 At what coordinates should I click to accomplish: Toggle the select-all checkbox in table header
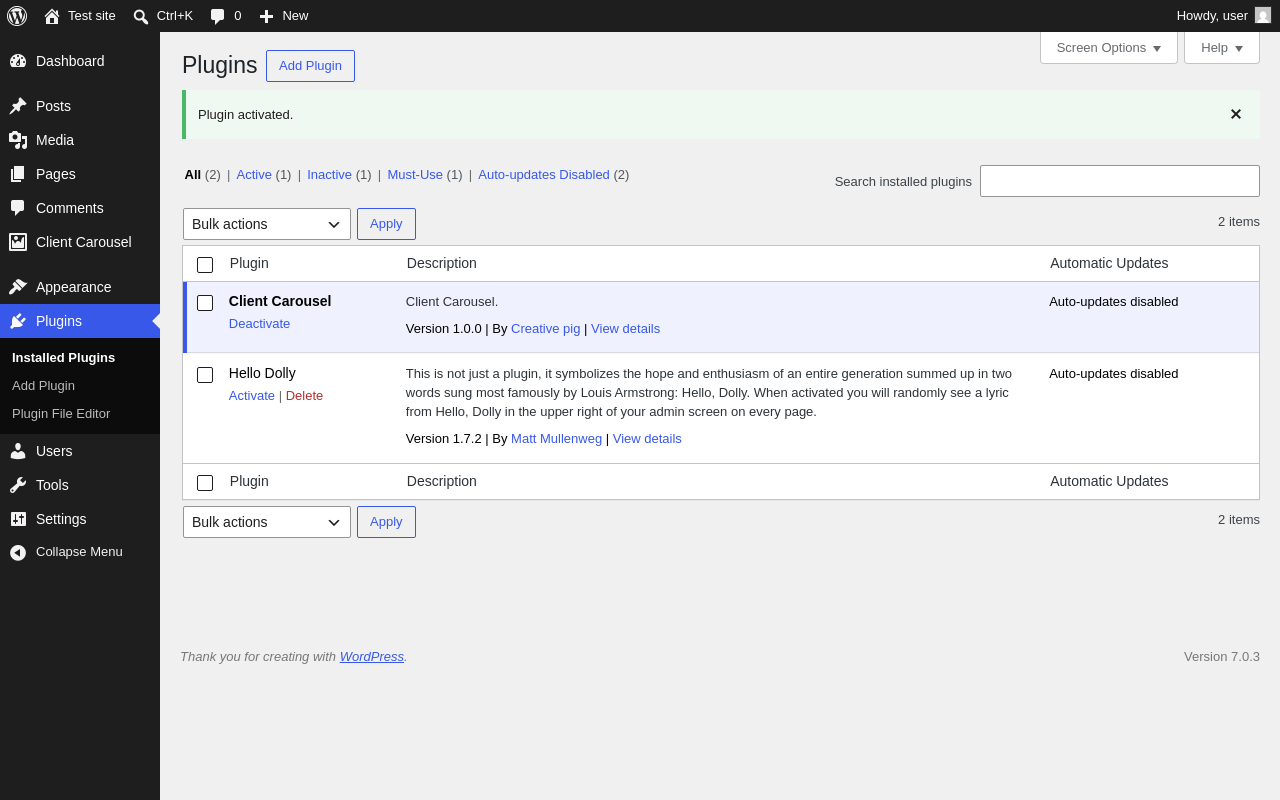(x=205, y=265)
